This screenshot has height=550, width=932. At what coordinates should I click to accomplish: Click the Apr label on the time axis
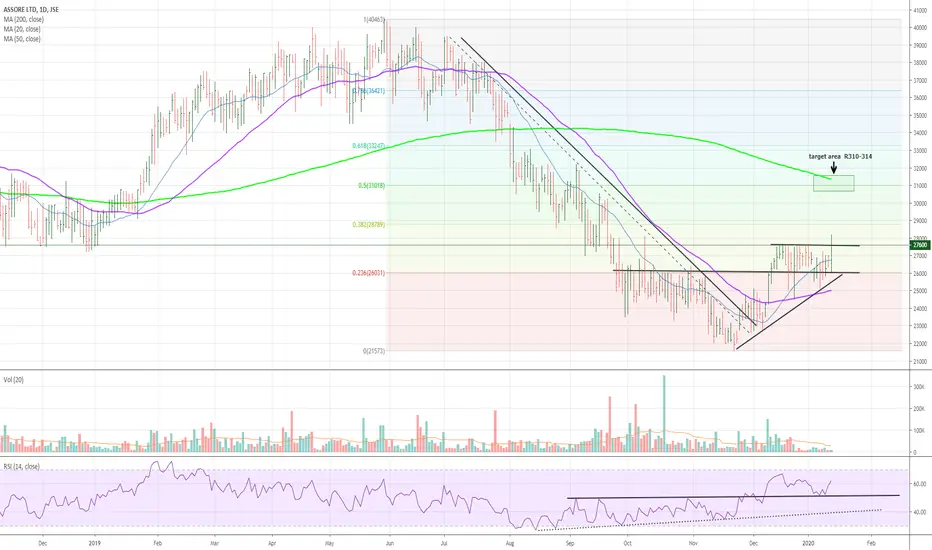coord(272,543)
